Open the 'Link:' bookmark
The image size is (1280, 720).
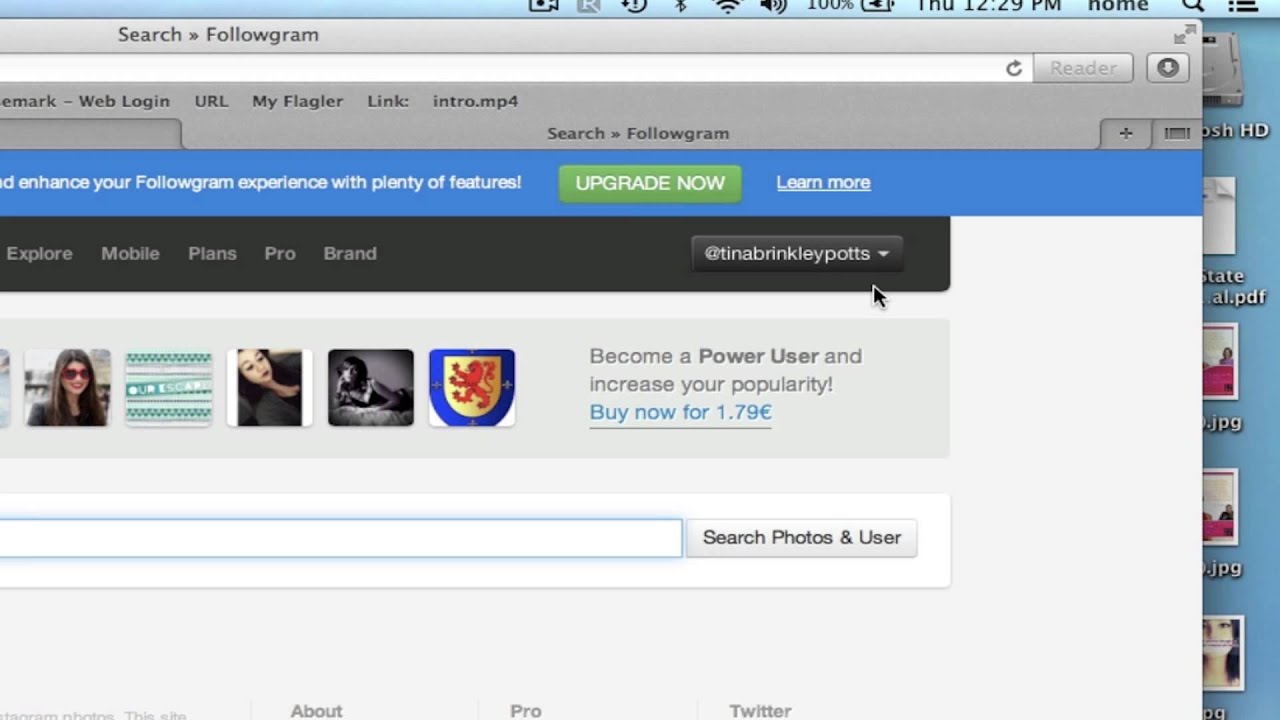[x=388, y=101]
